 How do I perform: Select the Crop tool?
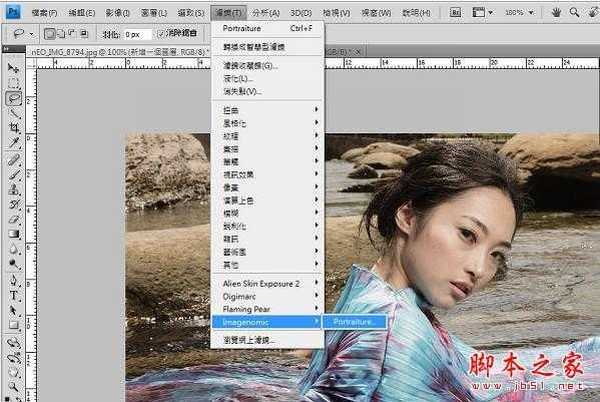[14, 128]
